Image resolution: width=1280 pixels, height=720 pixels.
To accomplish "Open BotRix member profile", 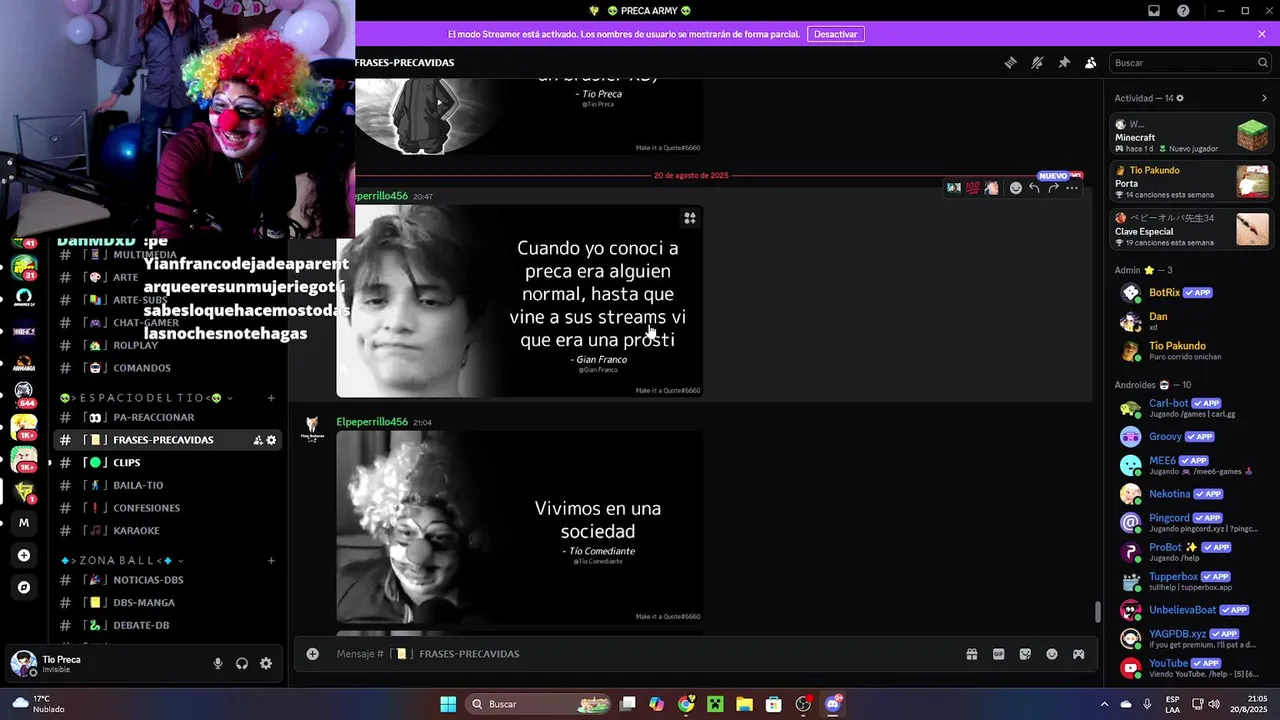I will [1192, 293].
